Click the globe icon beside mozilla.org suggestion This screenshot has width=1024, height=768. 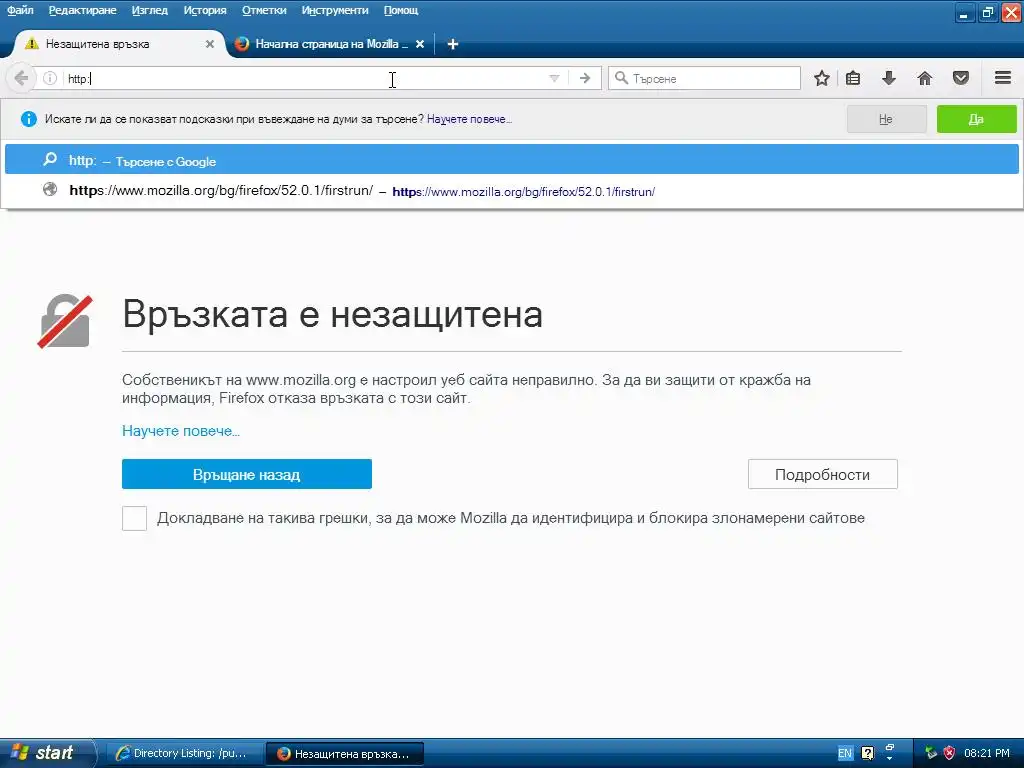(x=50, y=189)
